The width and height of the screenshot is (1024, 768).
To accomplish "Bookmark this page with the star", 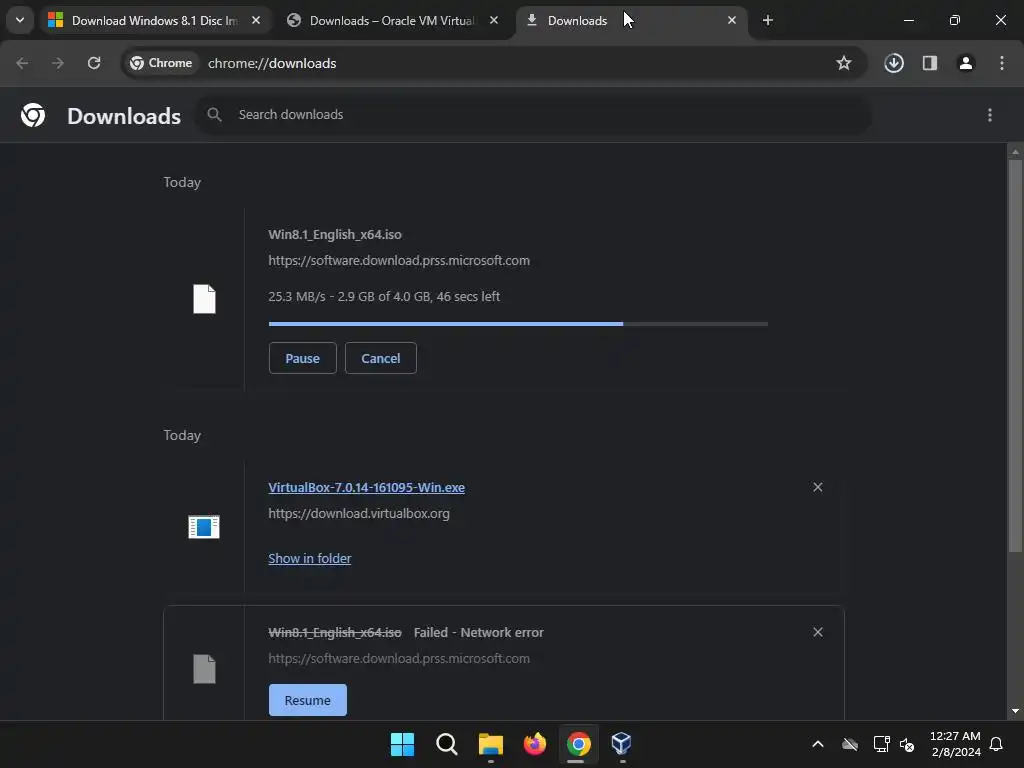I will click(x=844, y=63).
